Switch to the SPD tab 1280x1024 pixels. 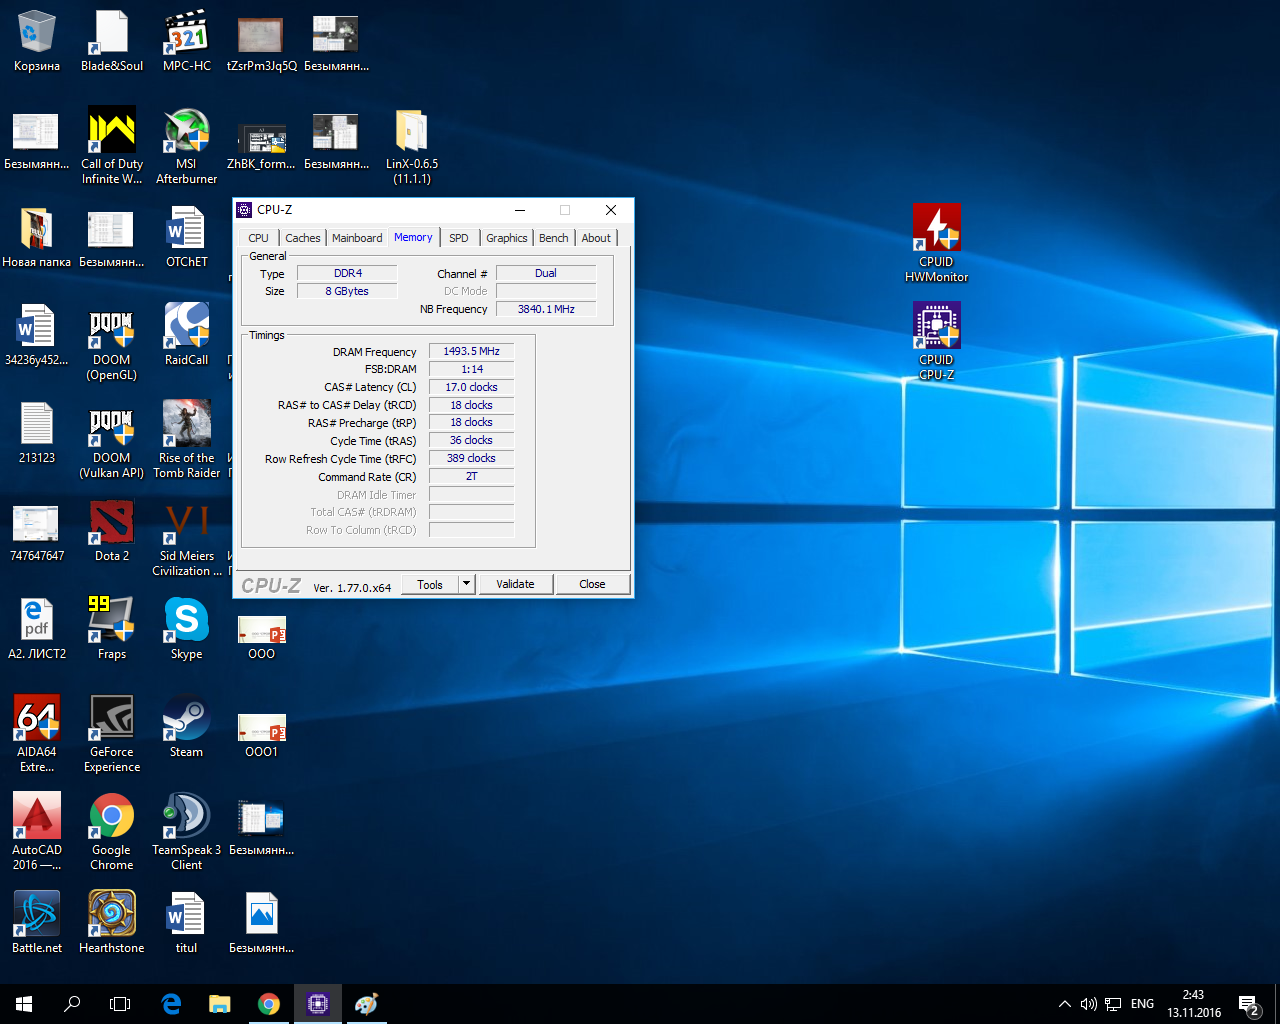point(458,238)
